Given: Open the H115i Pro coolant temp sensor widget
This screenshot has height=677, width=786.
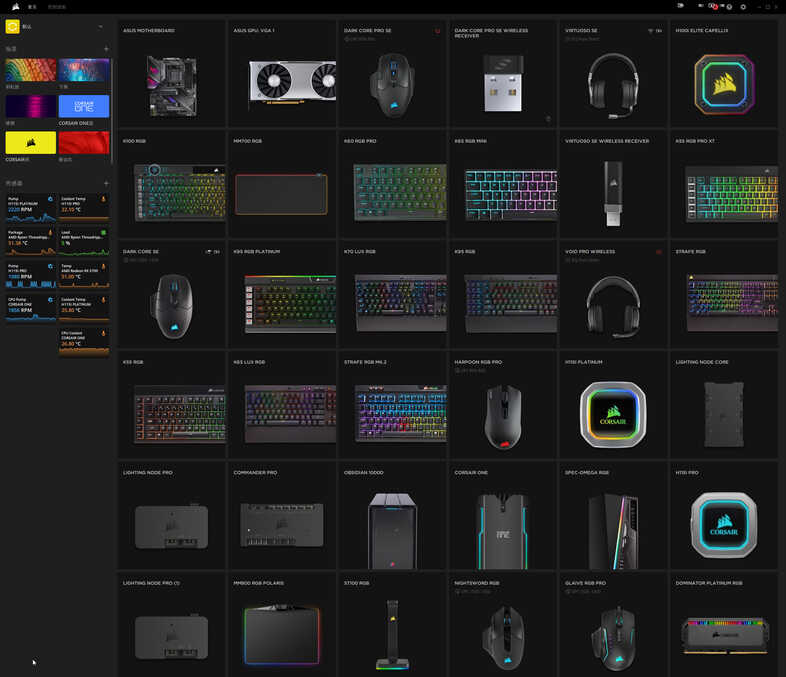Looking at the screenshot, I should (84, 208).
